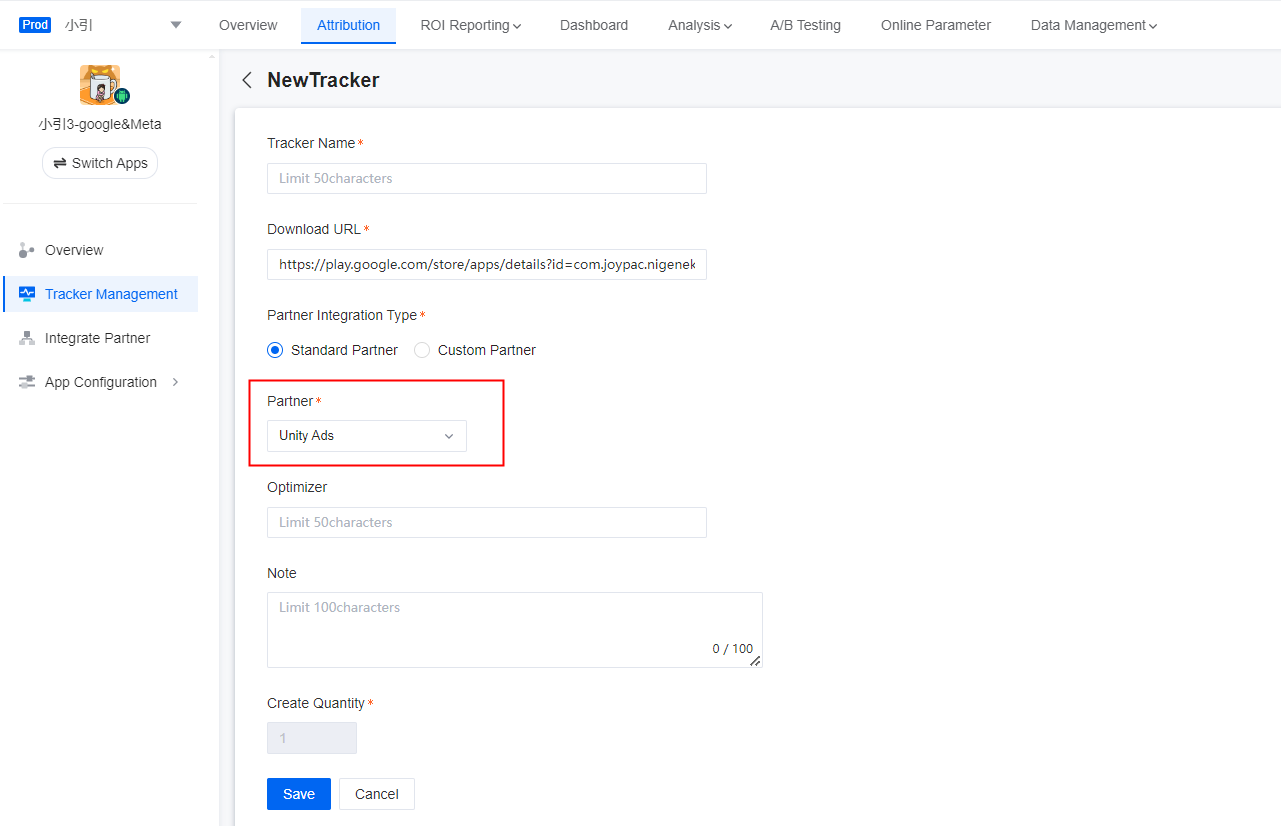Click the Prod environment badge
Viewport: 1281px width, 826px height.
click(x=35, y=24)
